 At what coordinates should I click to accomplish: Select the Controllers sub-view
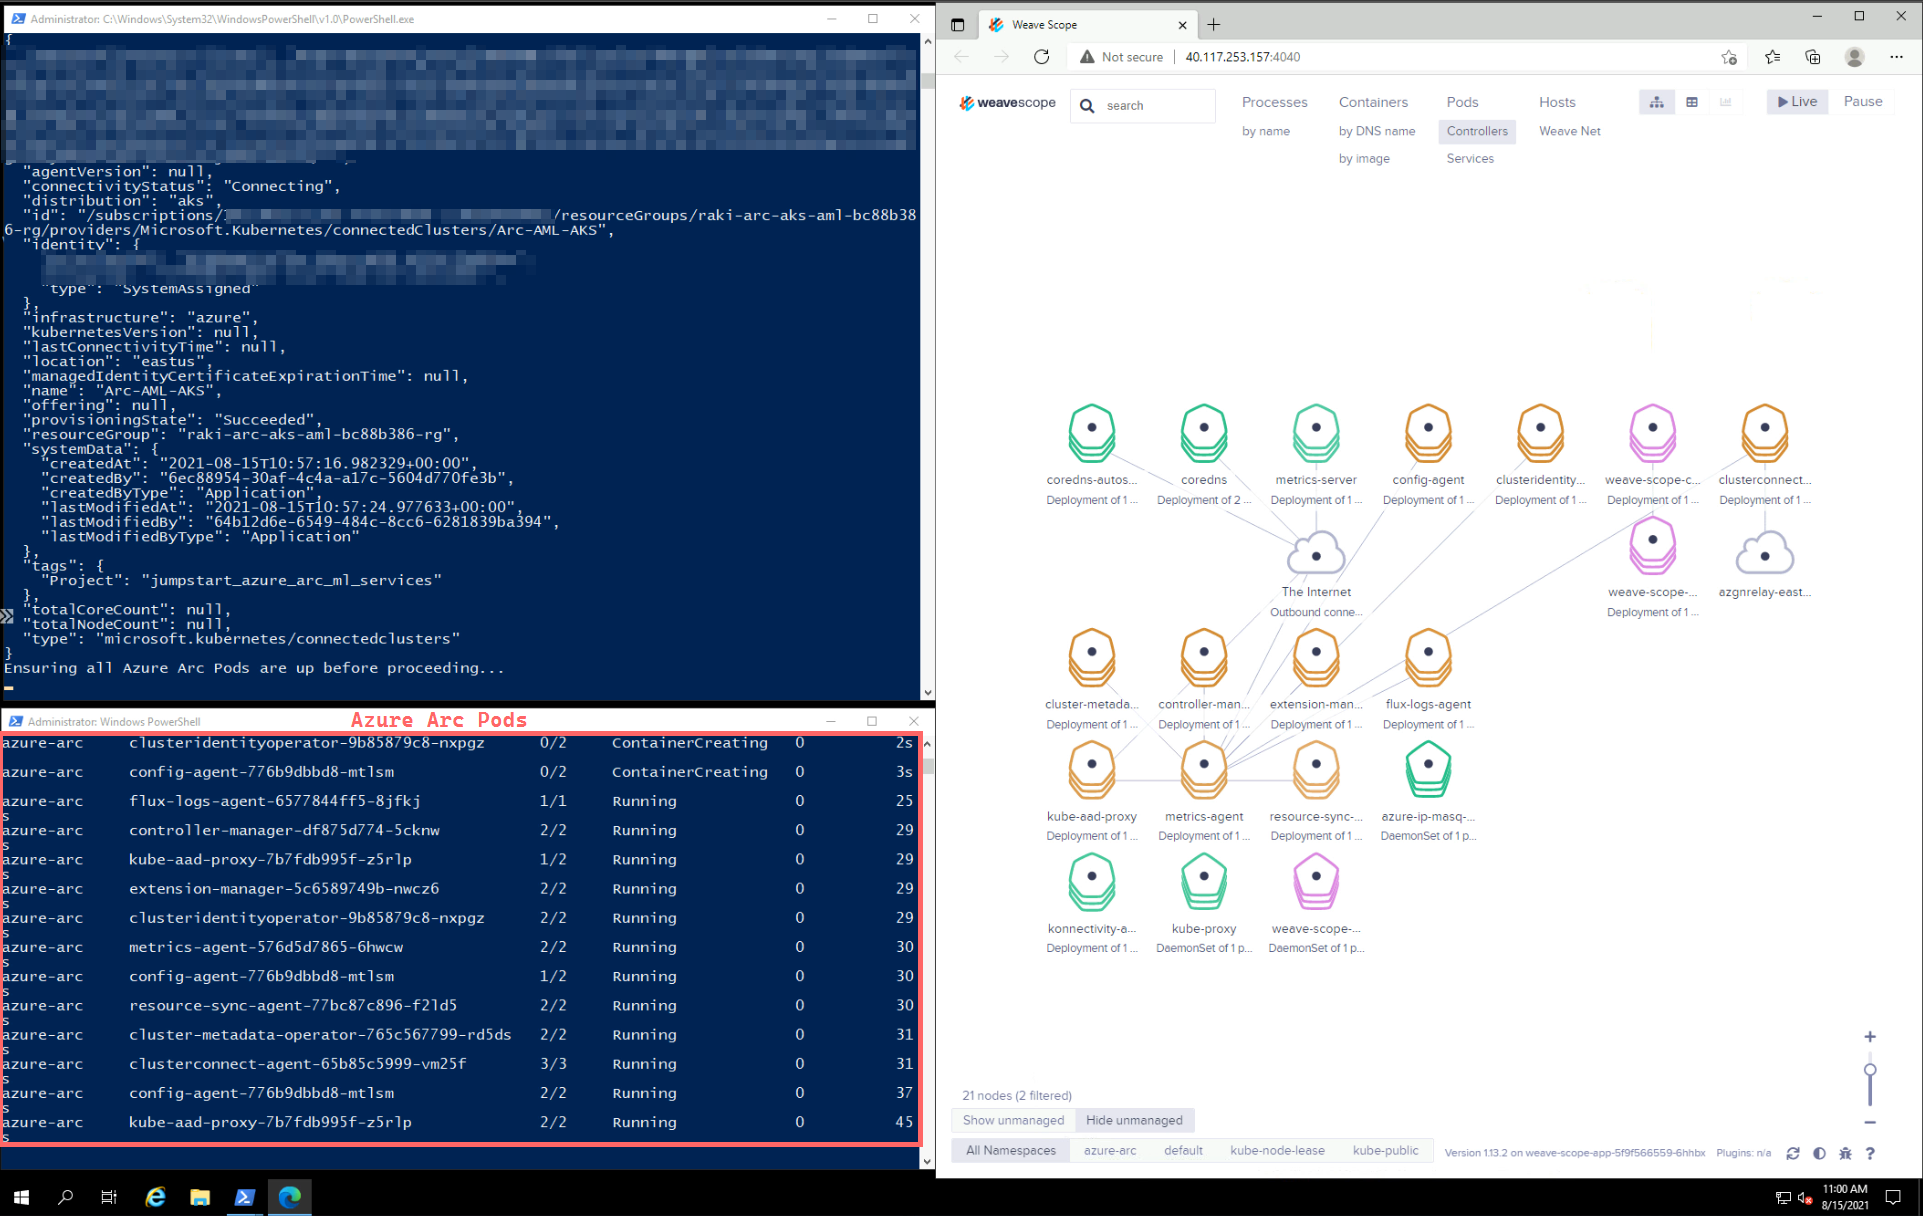(1477, 131)
